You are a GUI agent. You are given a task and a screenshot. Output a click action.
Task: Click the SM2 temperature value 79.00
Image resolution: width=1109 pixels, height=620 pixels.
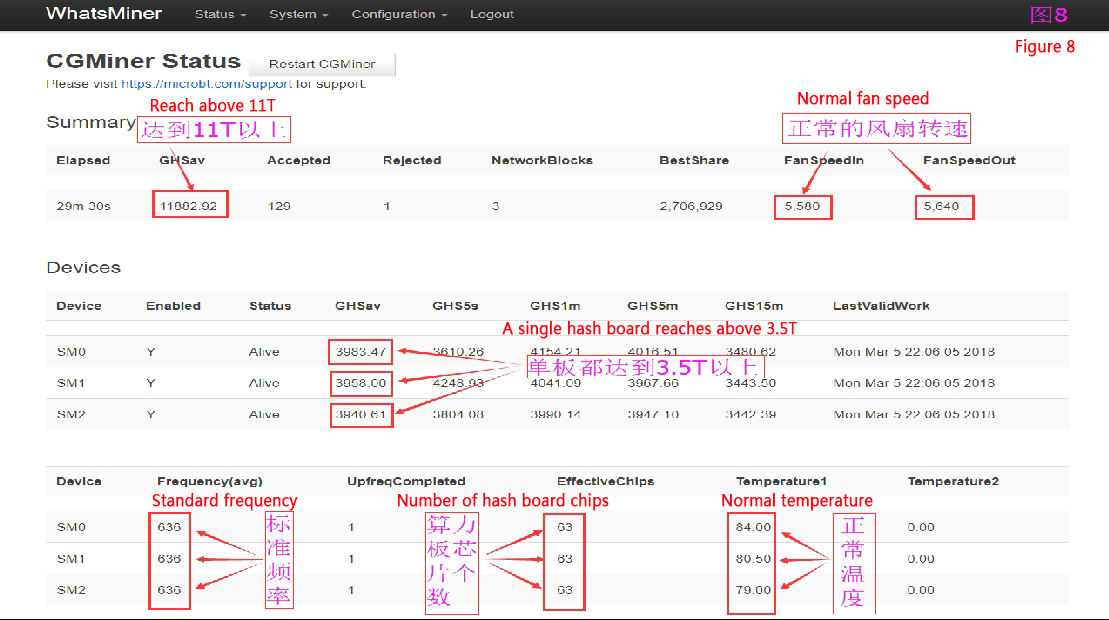pos(753,590)
